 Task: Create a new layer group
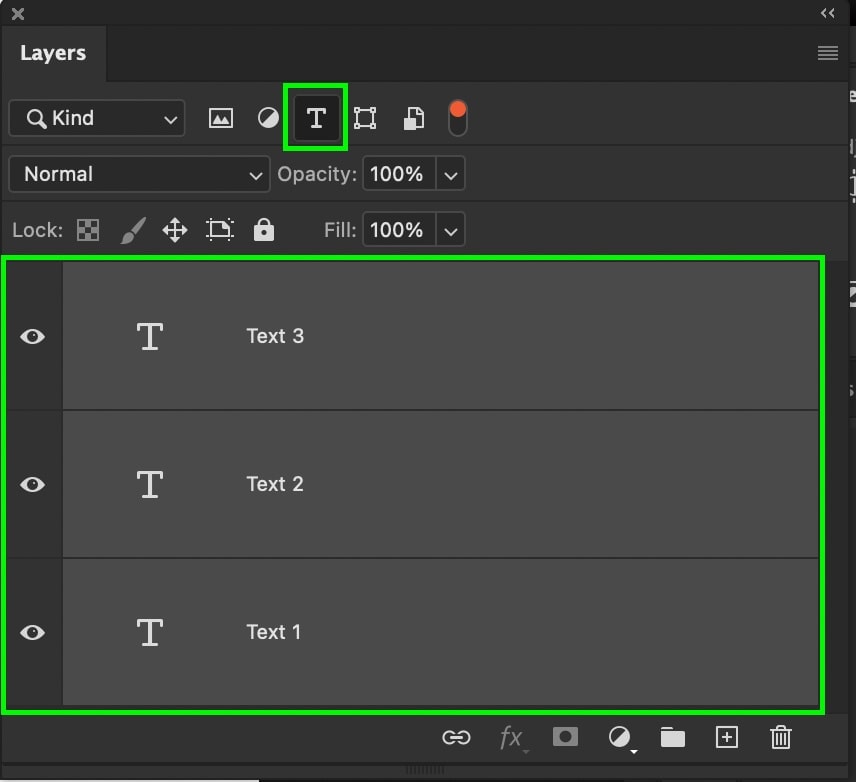[x=672, y=737]
